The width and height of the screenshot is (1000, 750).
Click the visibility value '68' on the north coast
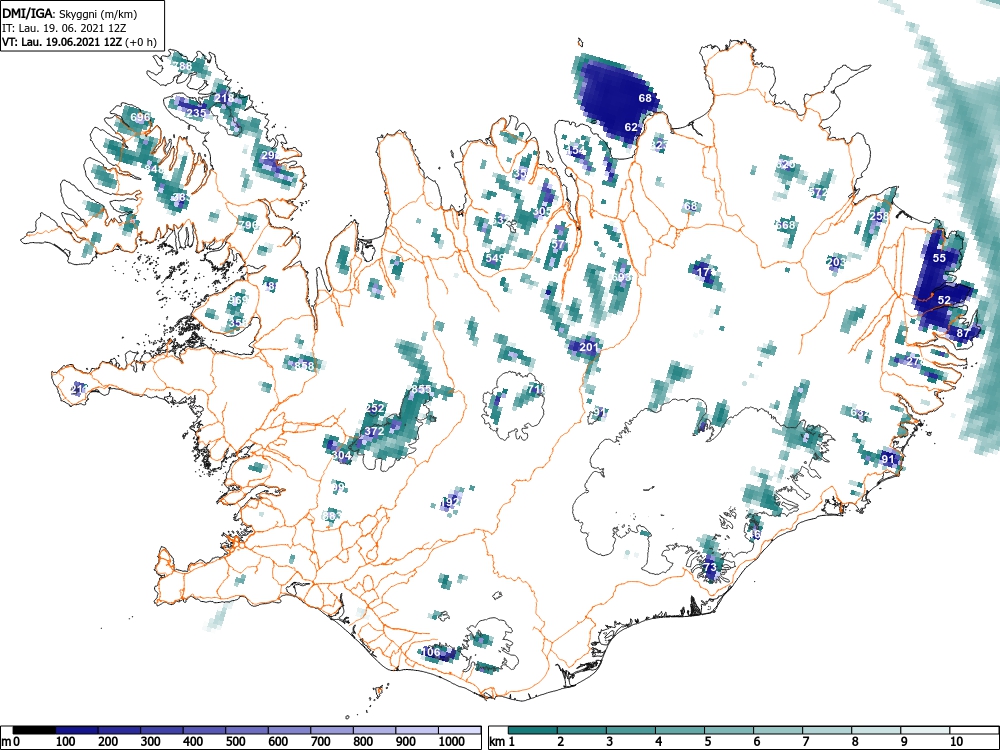click(x=645, y=98)
